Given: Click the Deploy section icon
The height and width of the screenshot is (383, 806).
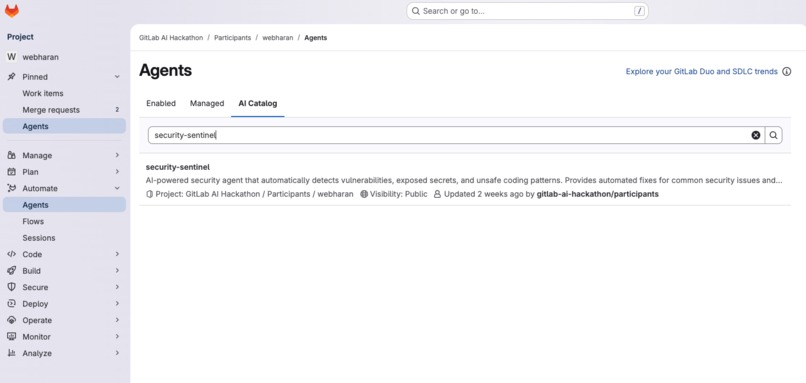Looking at the screenshot, I should [11, 303].
